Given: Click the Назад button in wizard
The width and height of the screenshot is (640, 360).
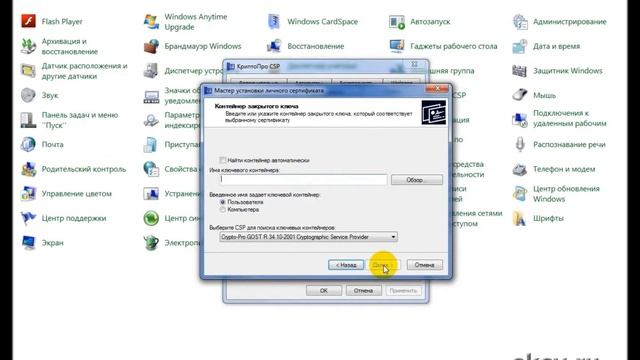Looking at the screenshot, I should [346, 265].
